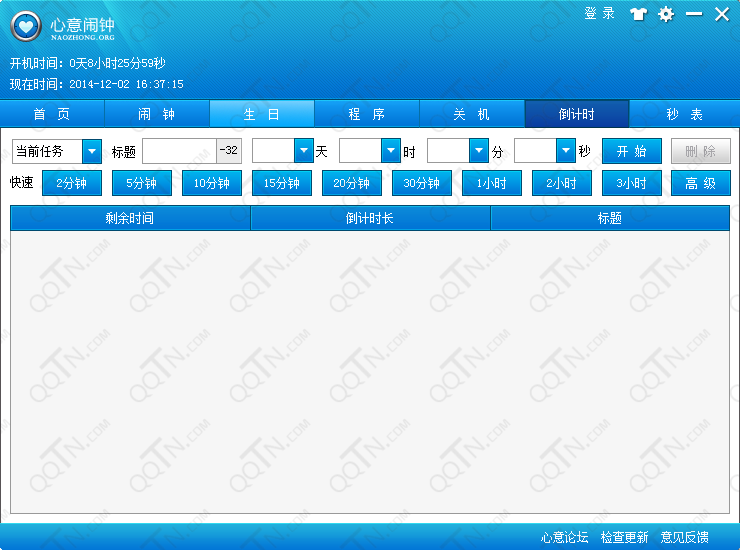Expand the 当前任务 task dropdown
Screen dimensions: 740x550
click(92, 151)
